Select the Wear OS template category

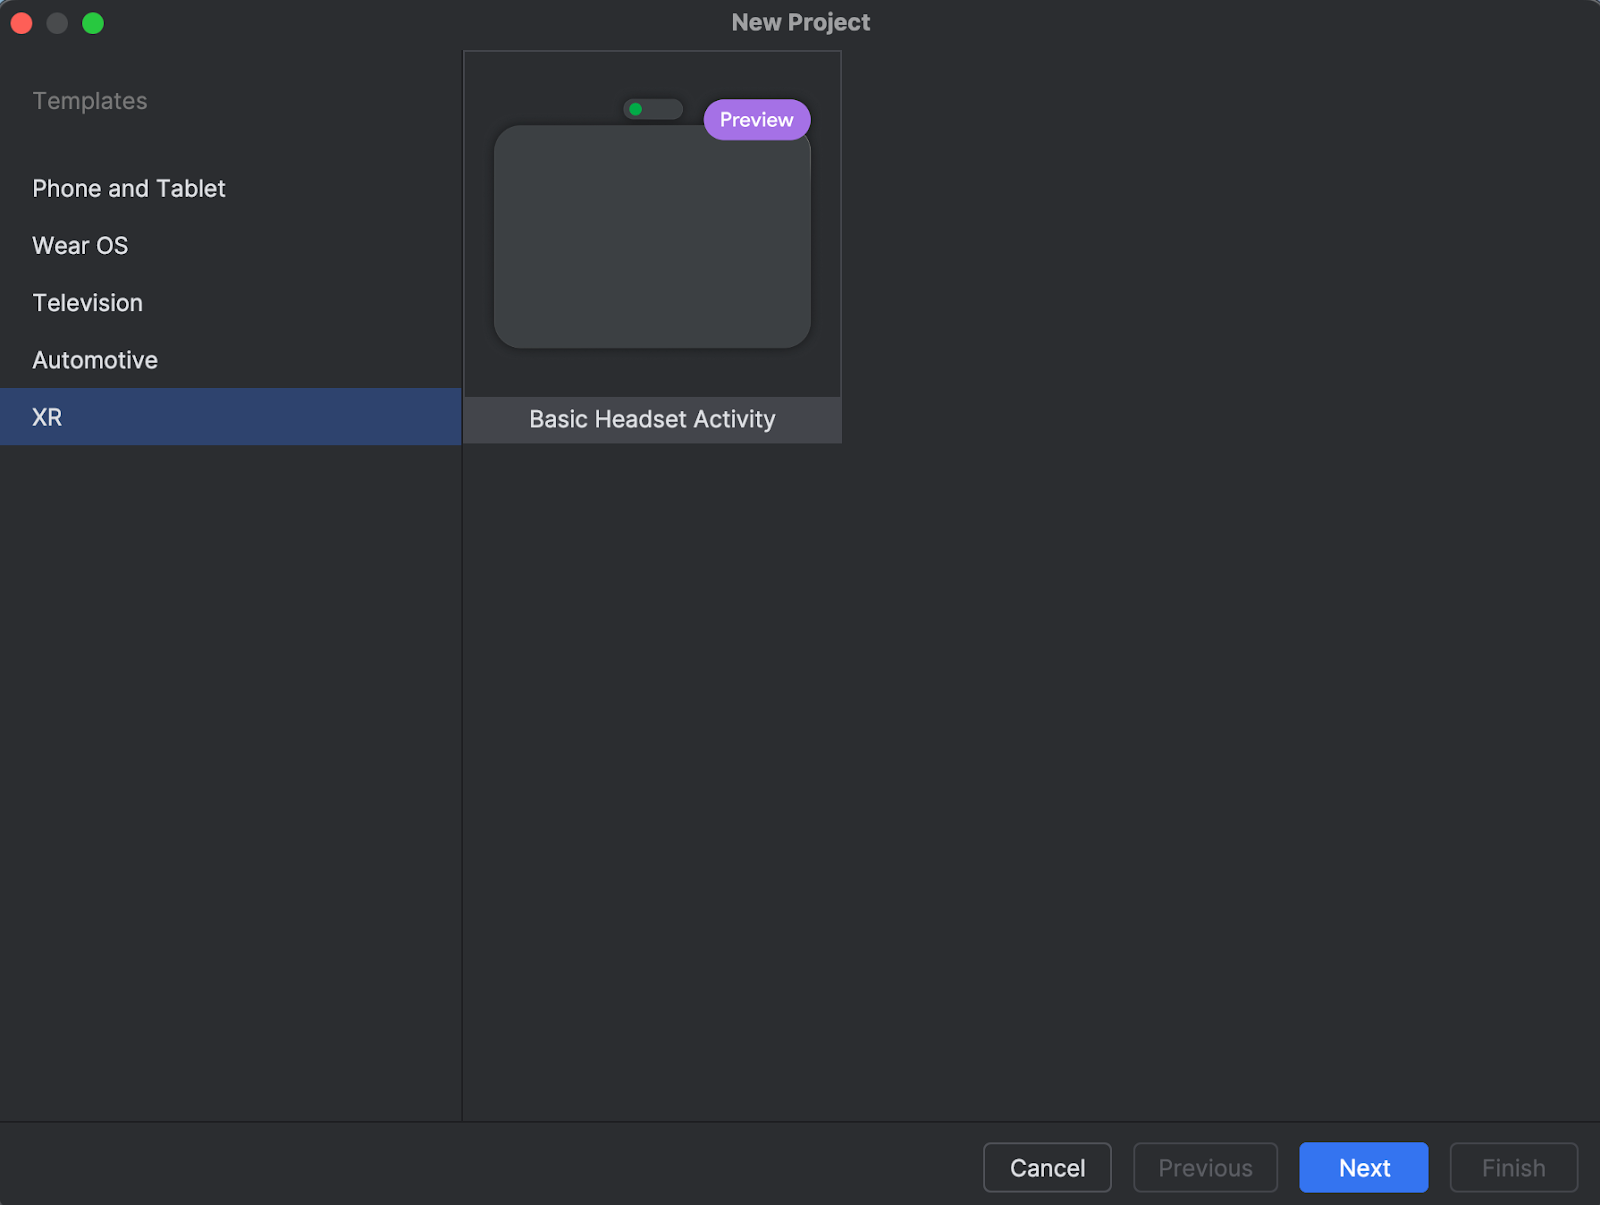coord(80,245)
